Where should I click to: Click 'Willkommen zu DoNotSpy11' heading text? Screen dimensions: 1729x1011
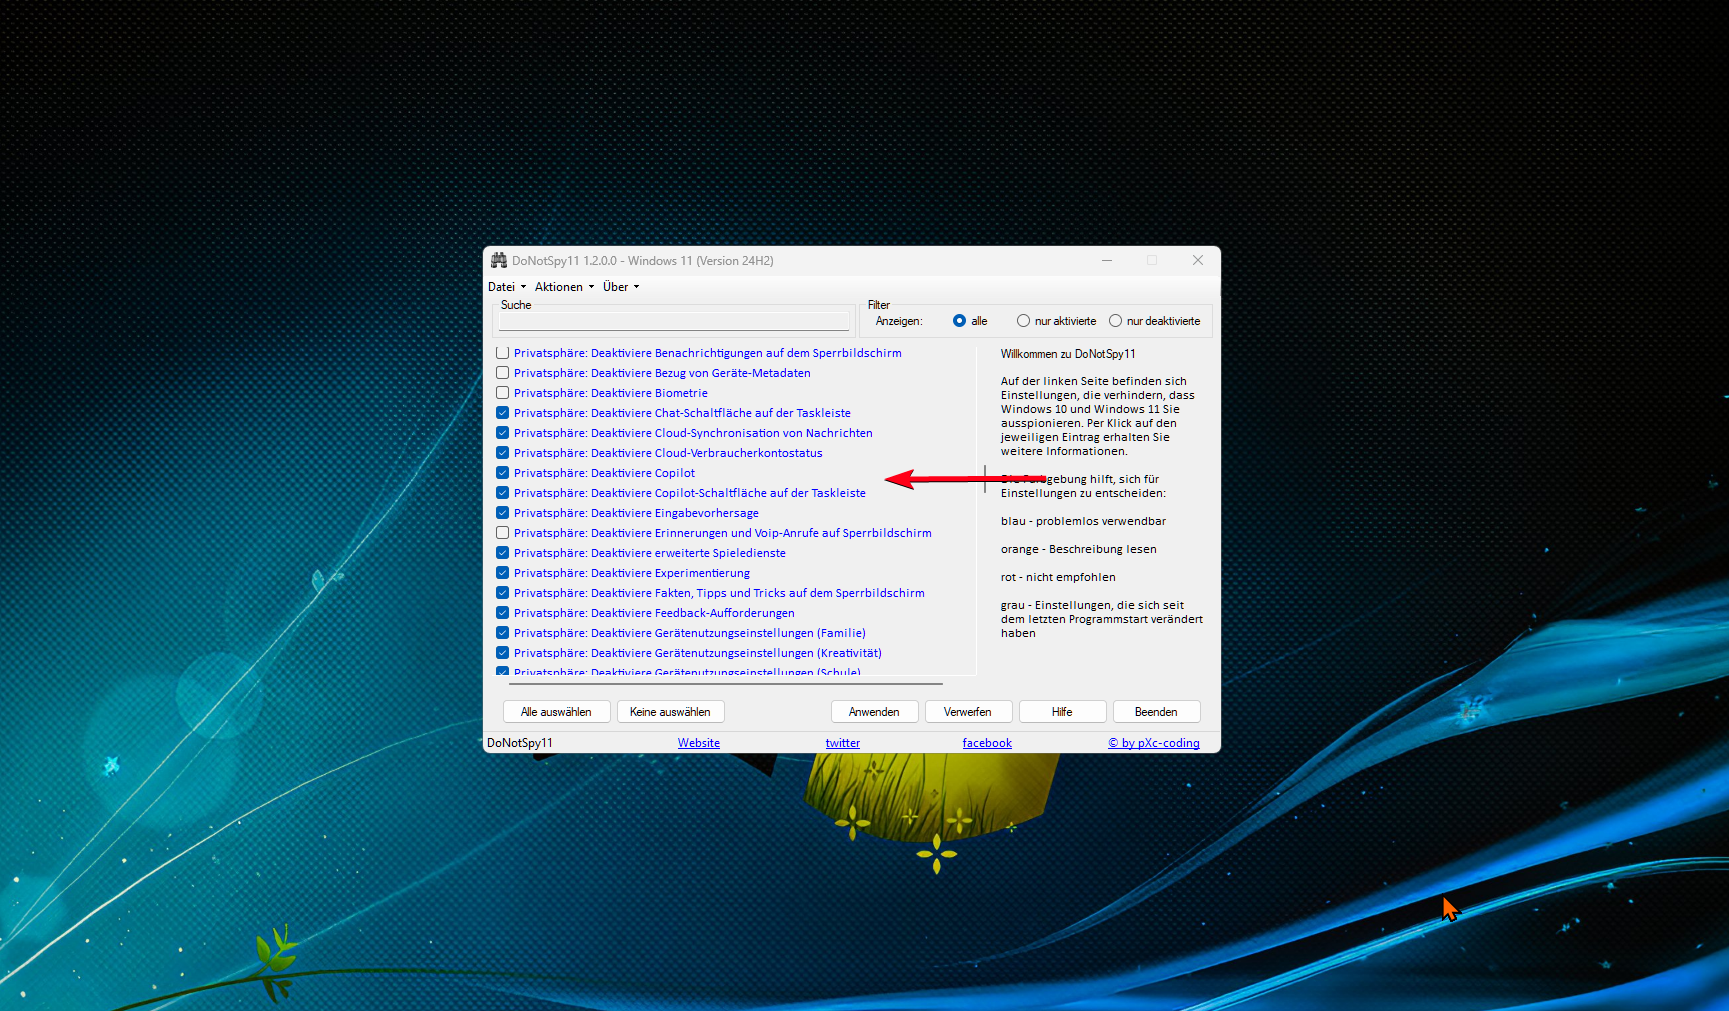(x=1068, y=354)
